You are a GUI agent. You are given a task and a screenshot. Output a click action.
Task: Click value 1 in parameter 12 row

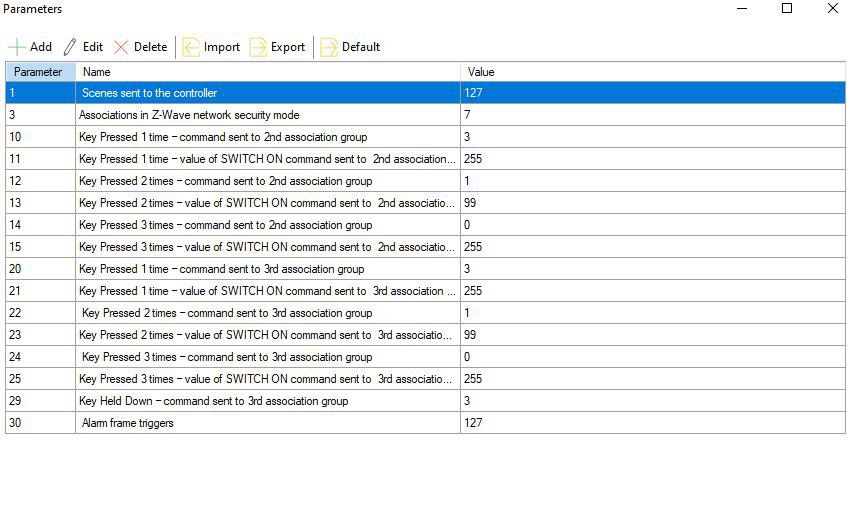pyautogui.click(x=467, y=181)
